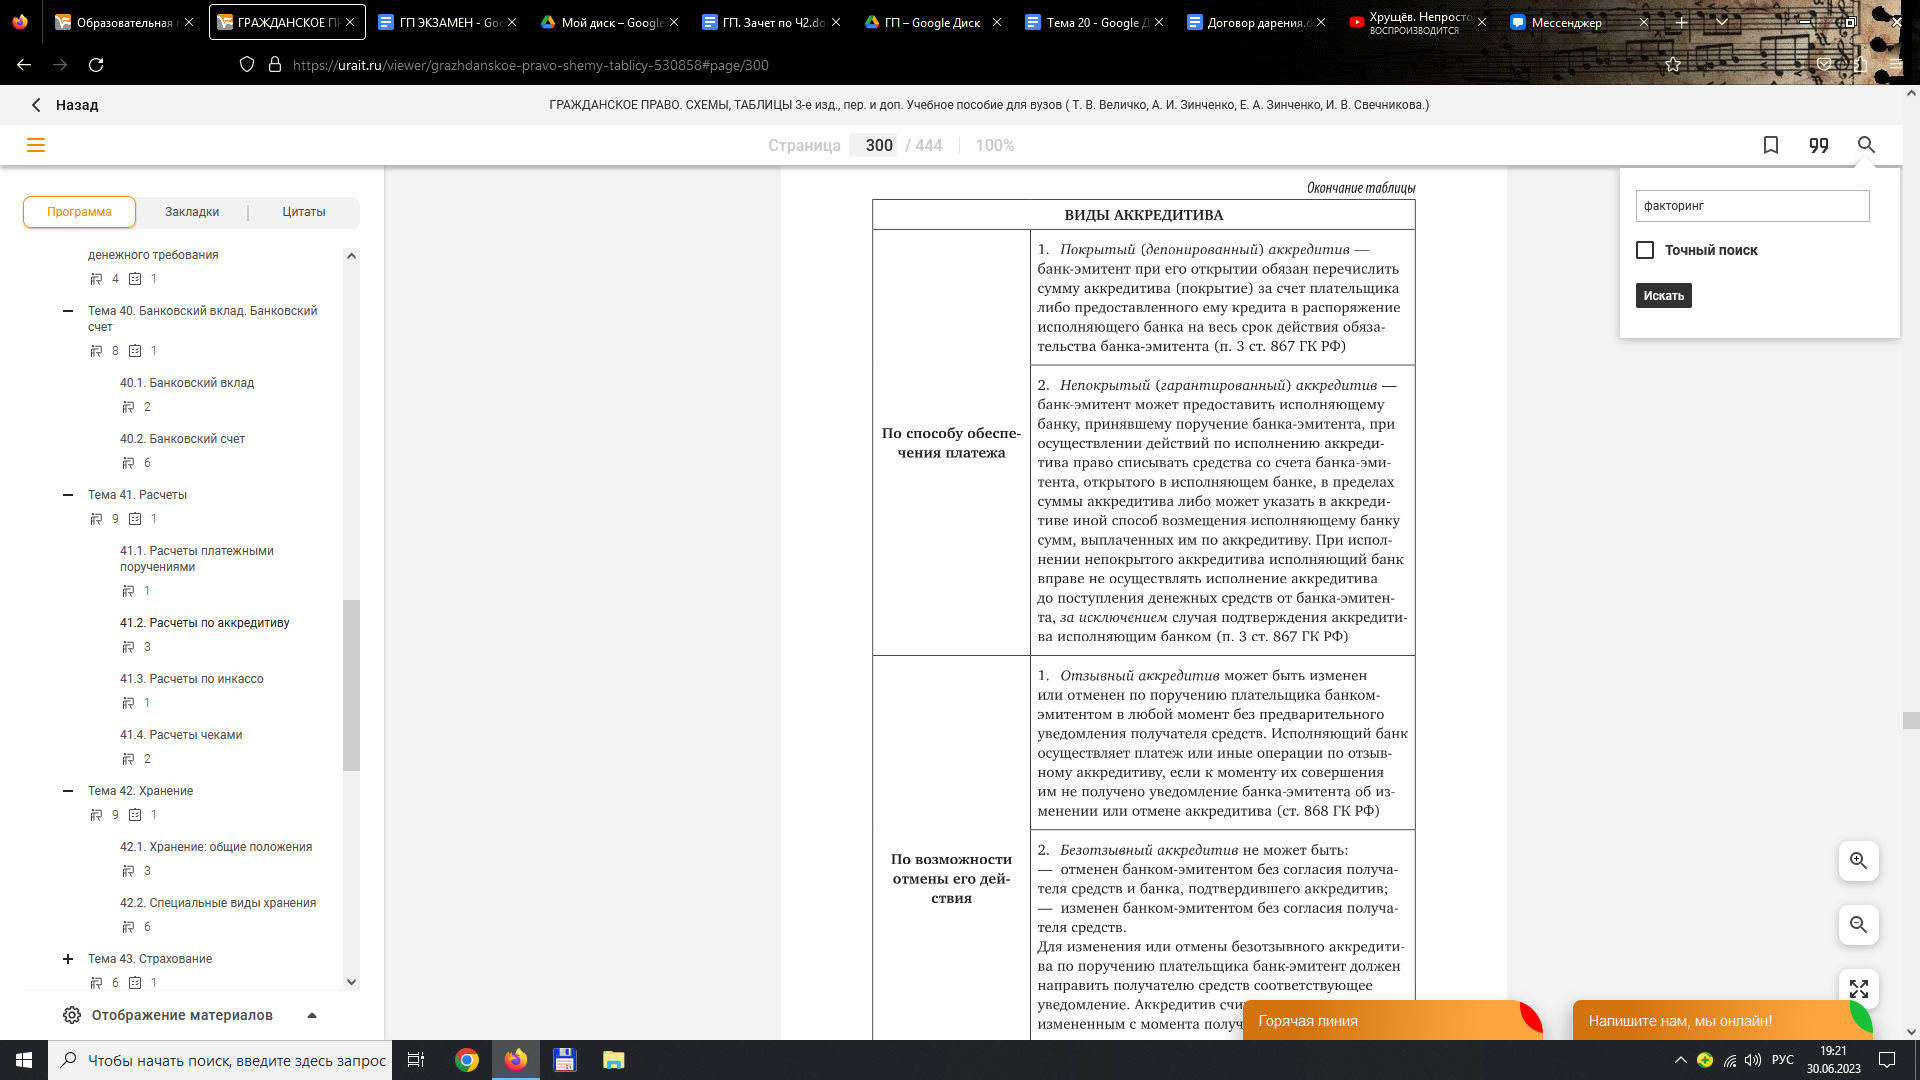Open 40.2. Банковский счет

pyautogui.click(x=182, y=439)
